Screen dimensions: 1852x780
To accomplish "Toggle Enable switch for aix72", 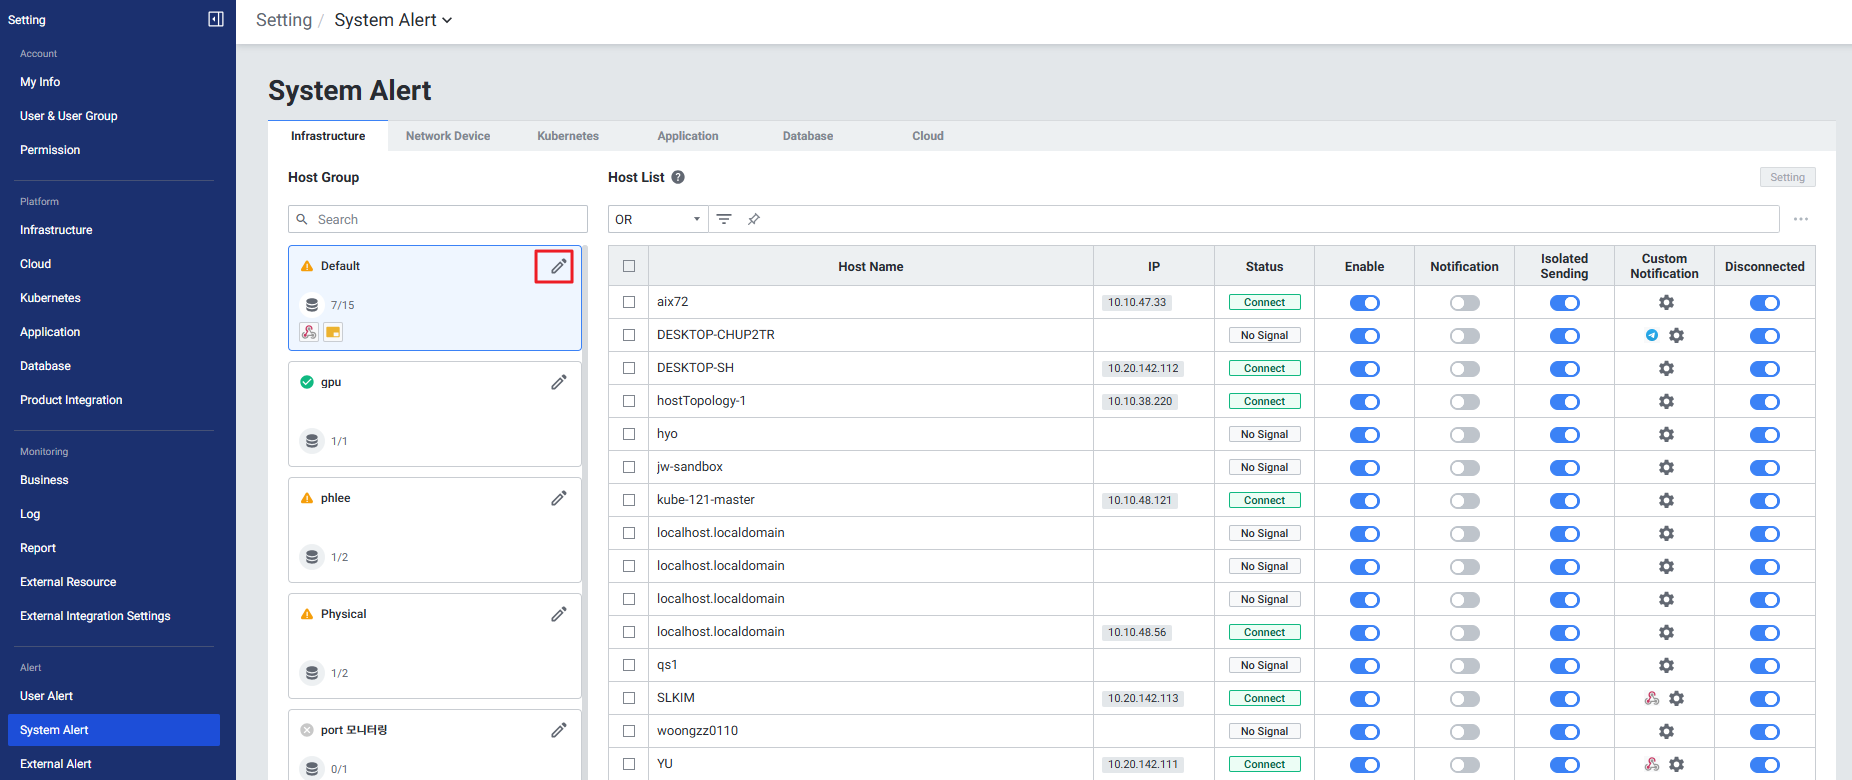I will pos(1364,303).
